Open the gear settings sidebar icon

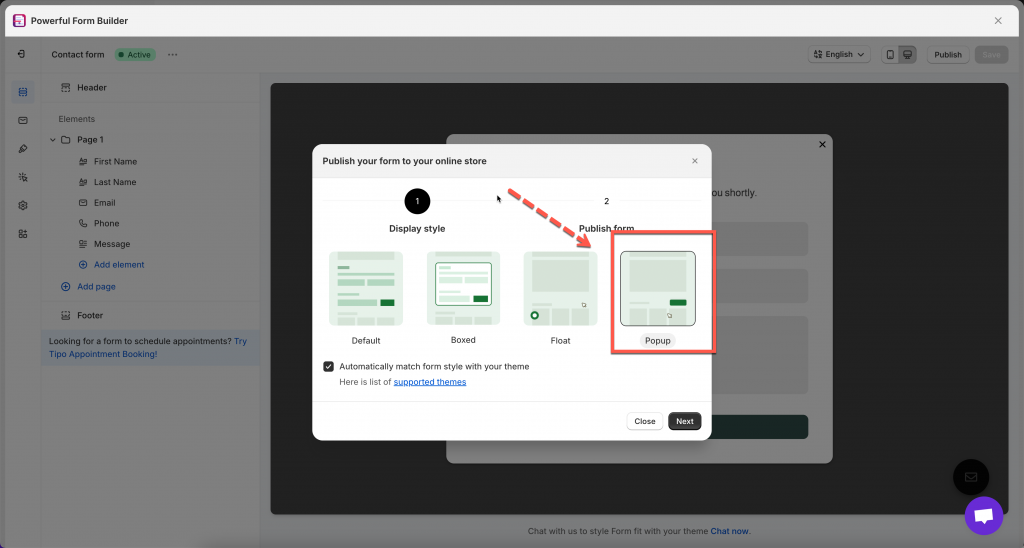pyautogui.click(x=23, y=205)
